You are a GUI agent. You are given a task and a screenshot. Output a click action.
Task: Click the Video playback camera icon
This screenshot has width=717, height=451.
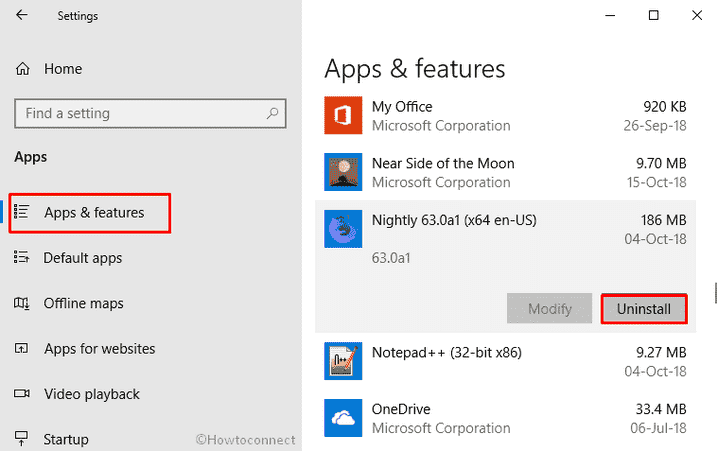click(x=21, y=393)
